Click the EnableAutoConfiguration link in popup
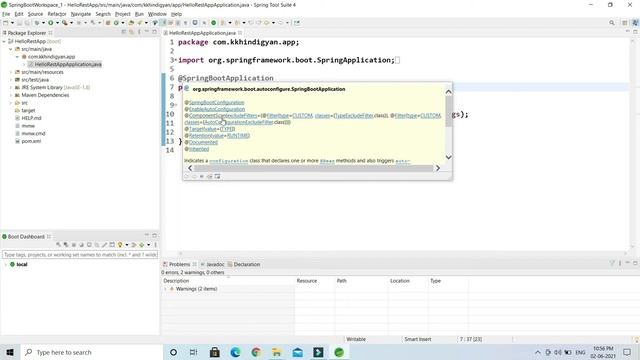Screen dimensions: 640x360 217,109
